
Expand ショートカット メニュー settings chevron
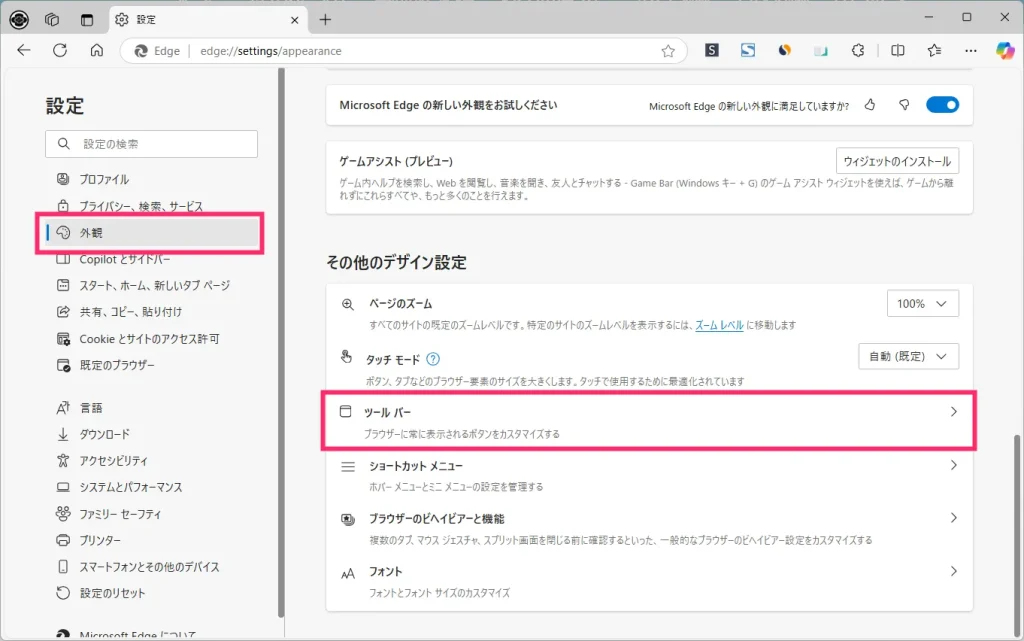pos(953,465)
